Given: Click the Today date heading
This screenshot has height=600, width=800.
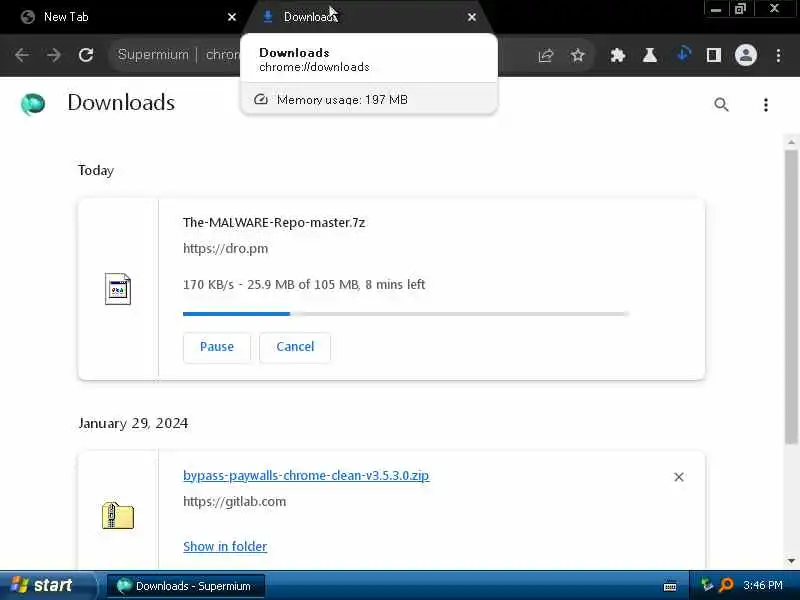Looking at the screenshot, I should pyautogui.click(x=96, y=170).
